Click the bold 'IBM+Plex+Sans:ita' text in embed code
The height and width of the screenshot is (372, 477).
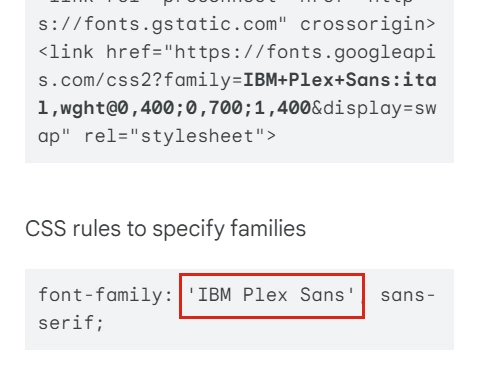(340, 80)
